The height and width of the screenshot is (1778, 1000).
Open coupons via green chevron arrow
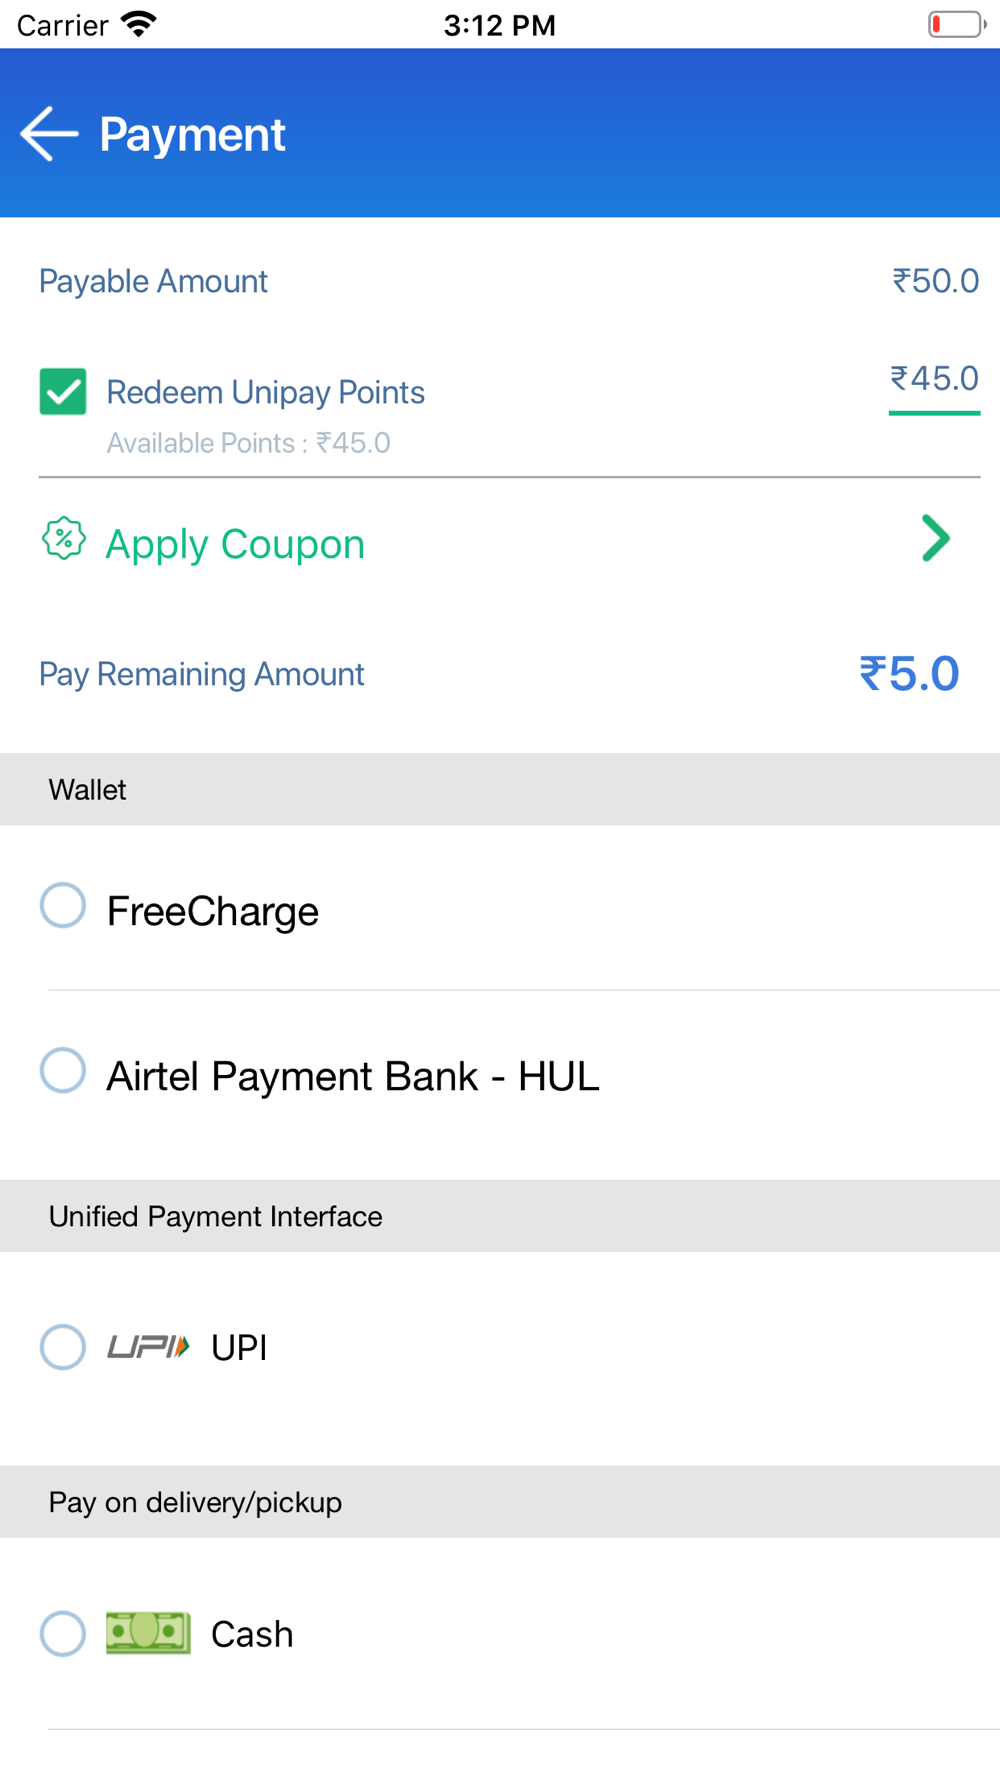tap(936, 539)
